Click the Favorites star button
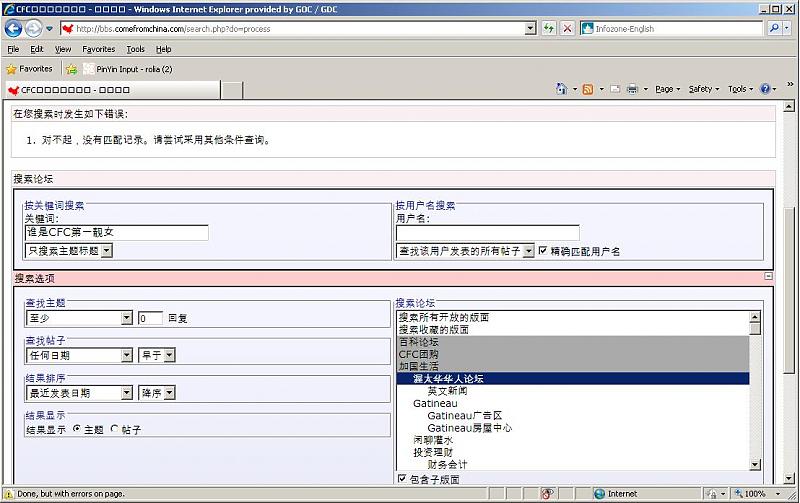The width and height of the screenshot is (800, 503). 29,69
